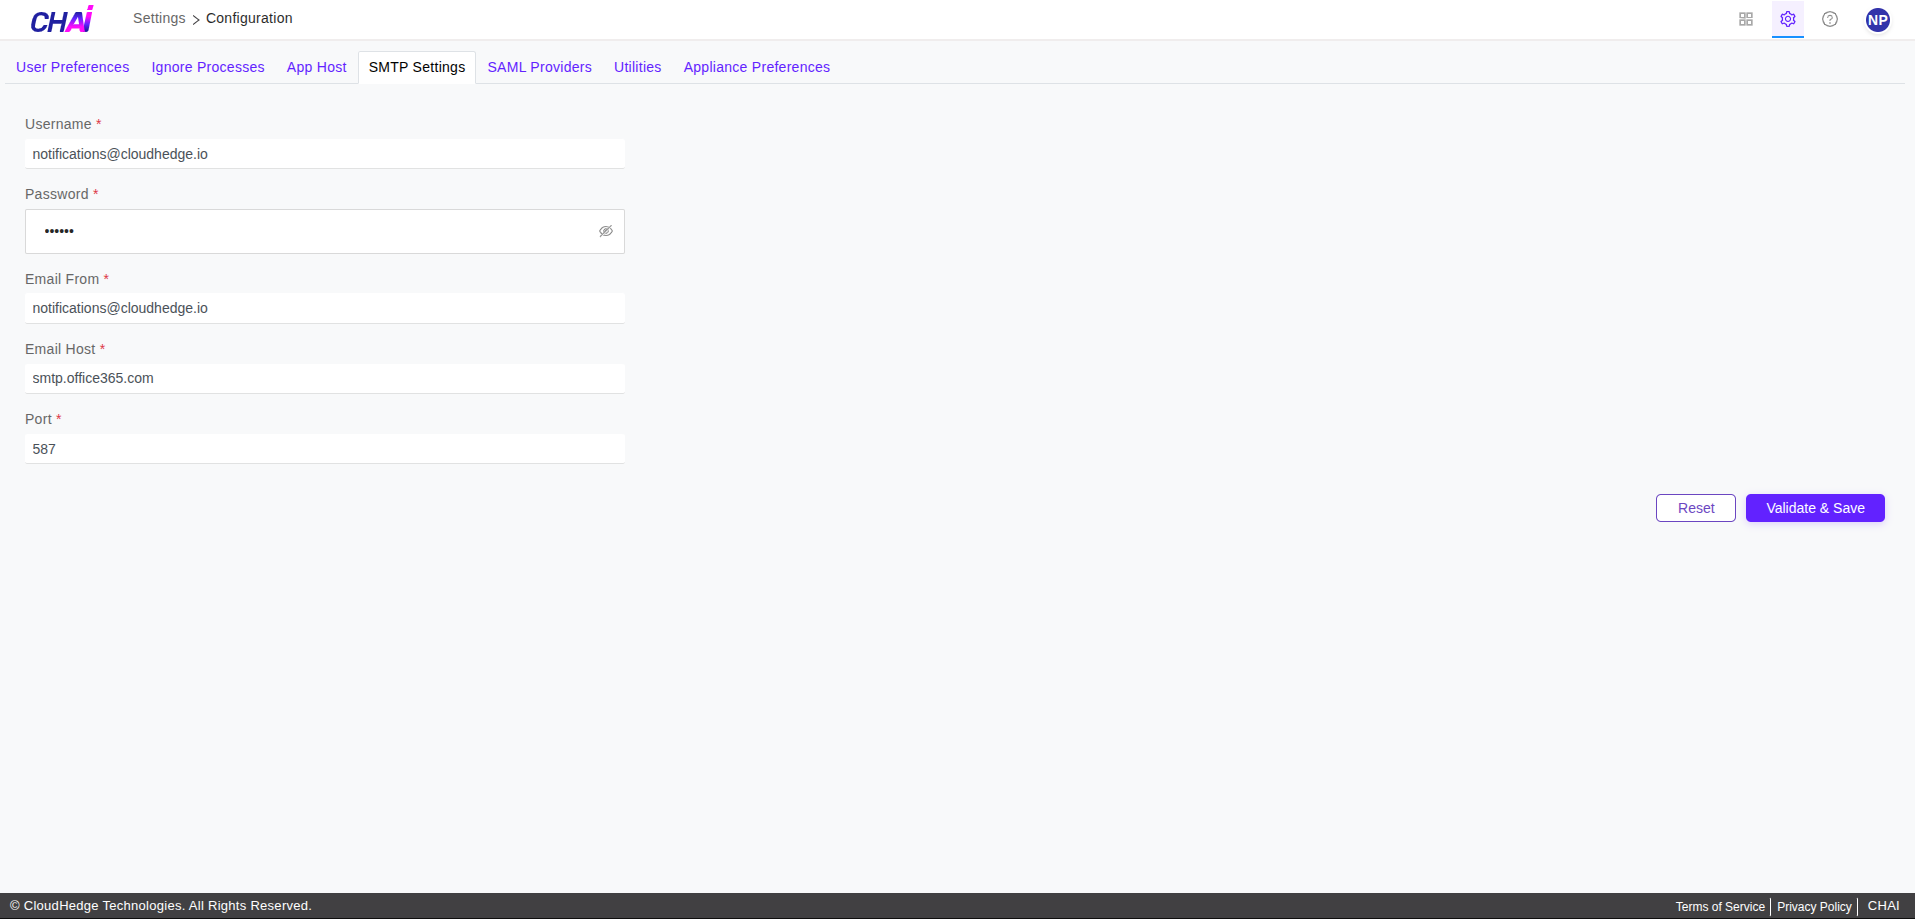Click the settings gear icon
The width and height of the screenshot is (1915, 919).
pyautogui.click(x=1788, y=19)
